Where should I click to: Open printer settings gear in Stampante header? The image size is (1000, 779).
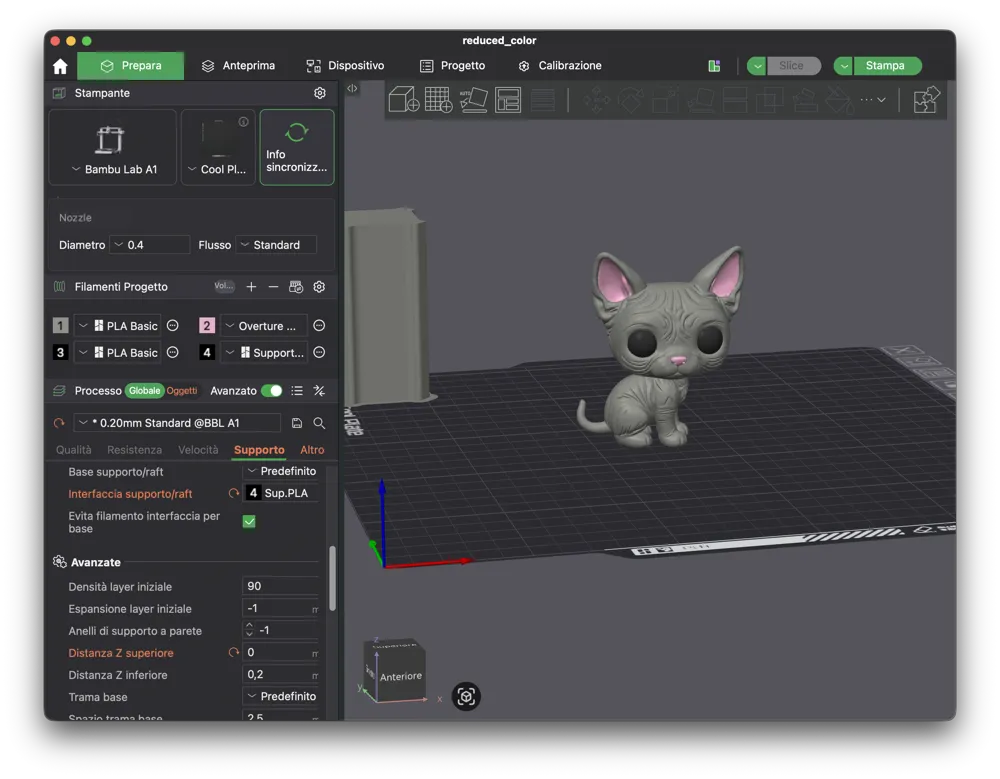[320, 93]
